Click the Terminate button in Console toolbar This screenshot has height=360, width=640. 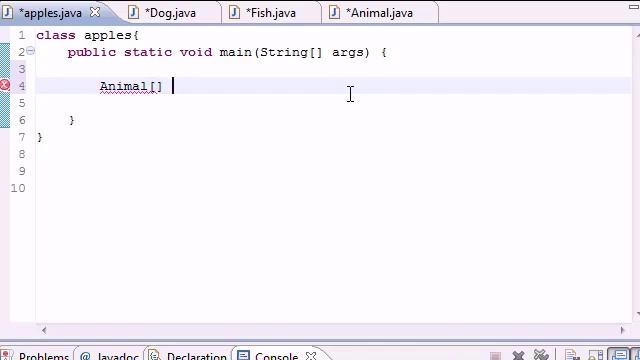coord(495,356)
